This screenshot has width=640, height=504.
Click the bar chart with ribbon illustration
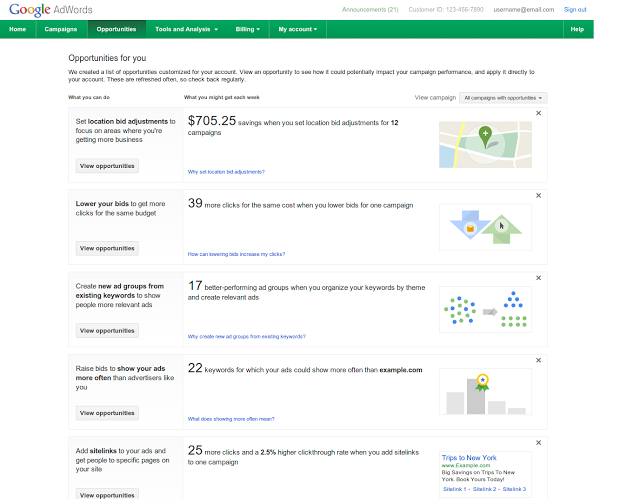[485, 392]
